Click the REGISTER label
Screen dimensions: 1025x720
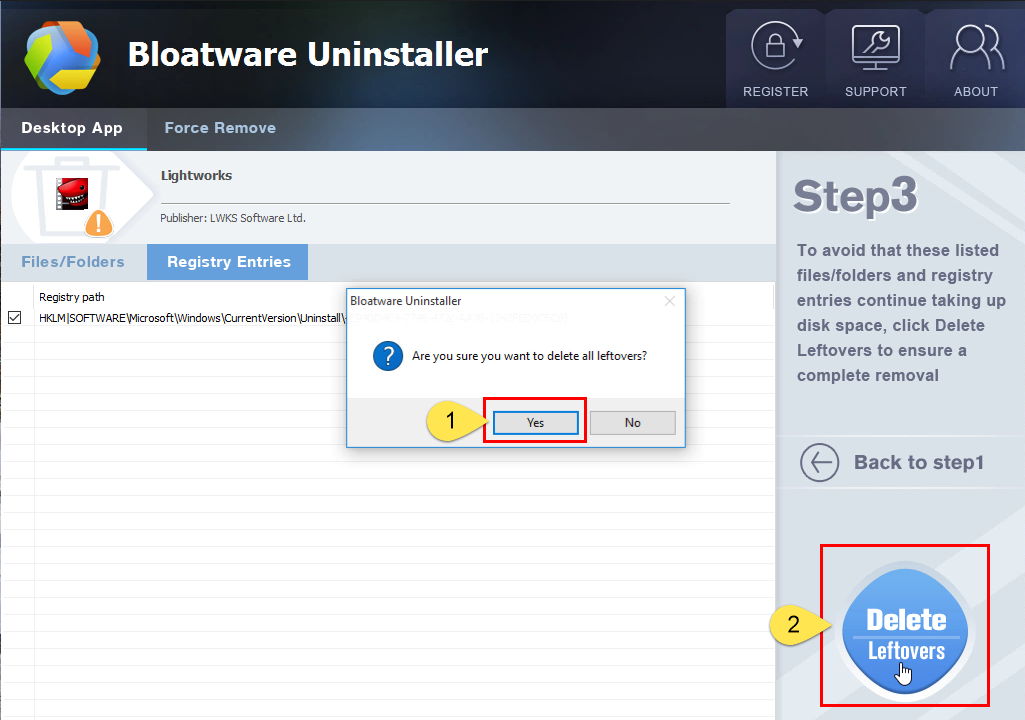pyautogui.click(x=776, y=92)
